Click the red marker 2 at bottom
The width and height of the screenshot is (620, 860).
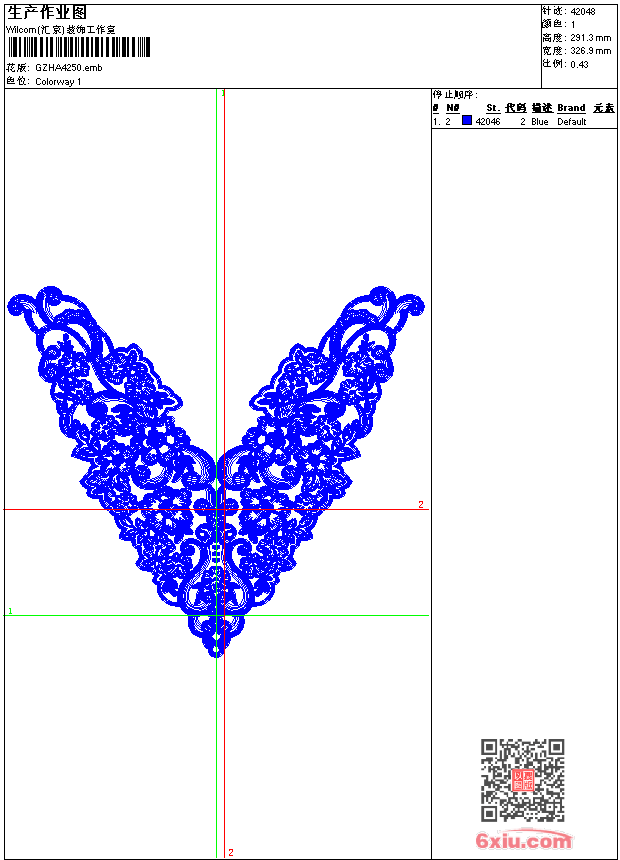231,852
